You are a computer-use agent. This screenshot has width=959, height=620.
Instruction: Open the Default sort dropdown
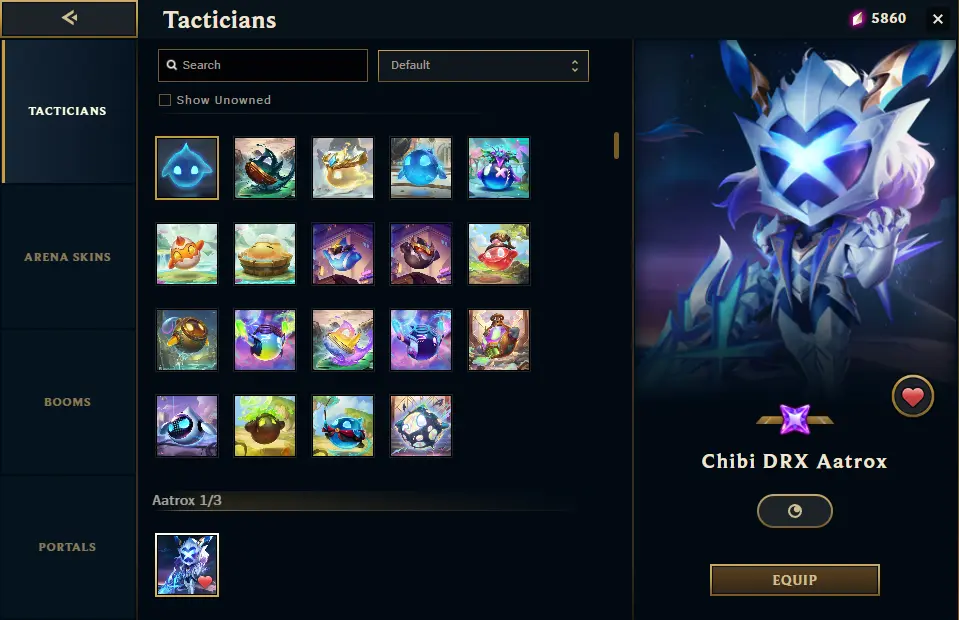click(483, 65)
